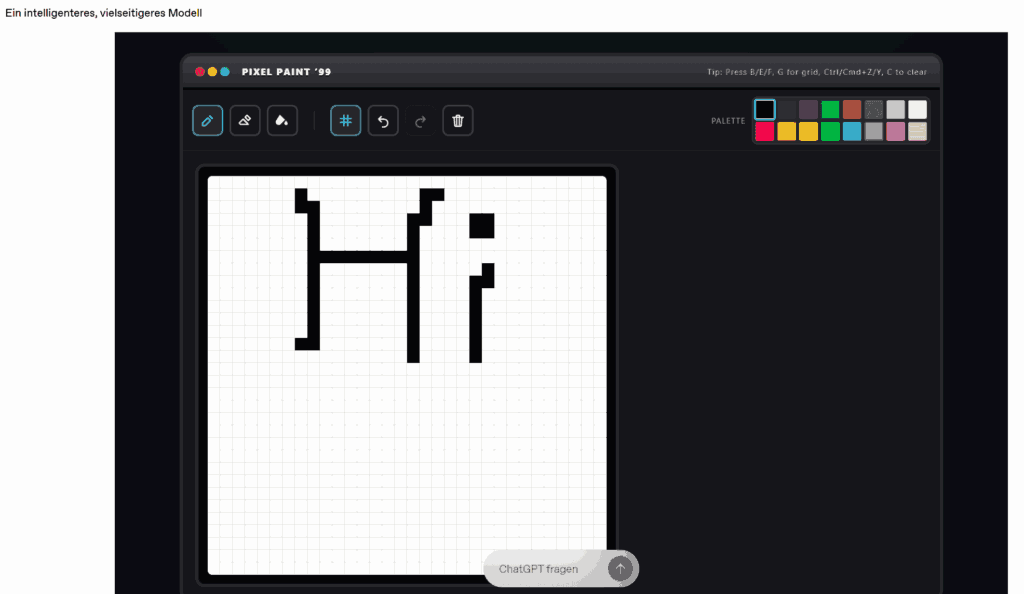
Task: Toggle the grid overlay off
Action: tap(345, 120)
